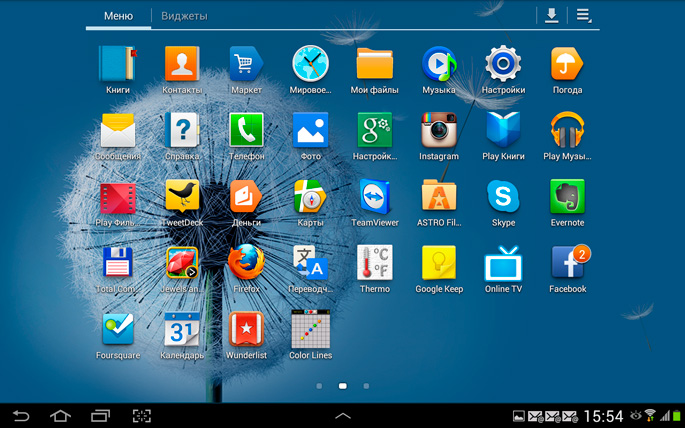685x428 pixels.
Task: Tap the screenshot capture button
Action: point(142,416)
